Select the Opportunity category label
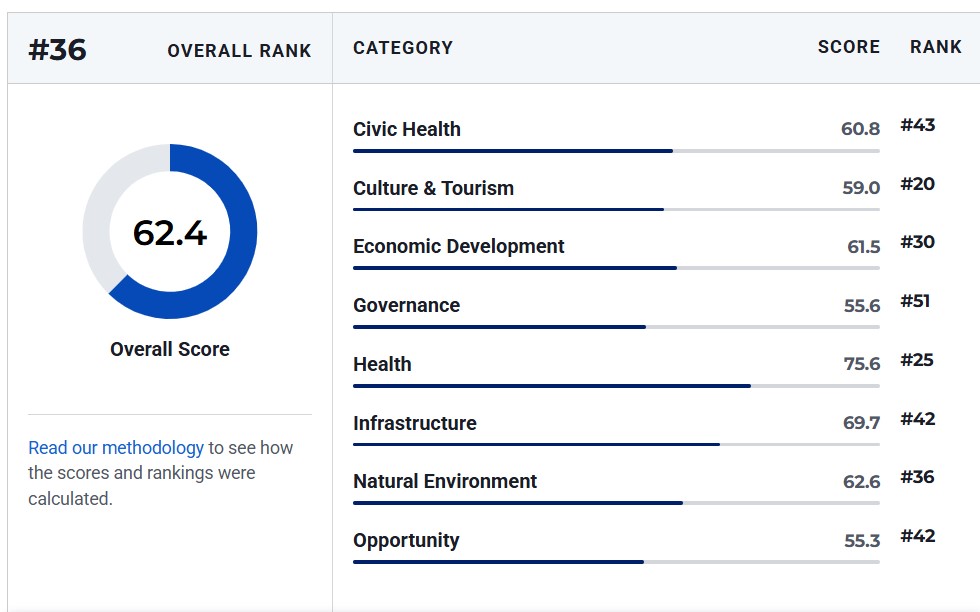This screenshot has height=612, width=980. coord(406,540)
